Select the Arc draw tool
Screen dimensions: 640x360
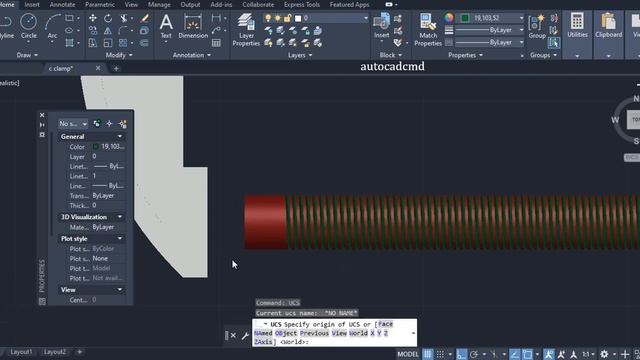click(x=52, y=26)
